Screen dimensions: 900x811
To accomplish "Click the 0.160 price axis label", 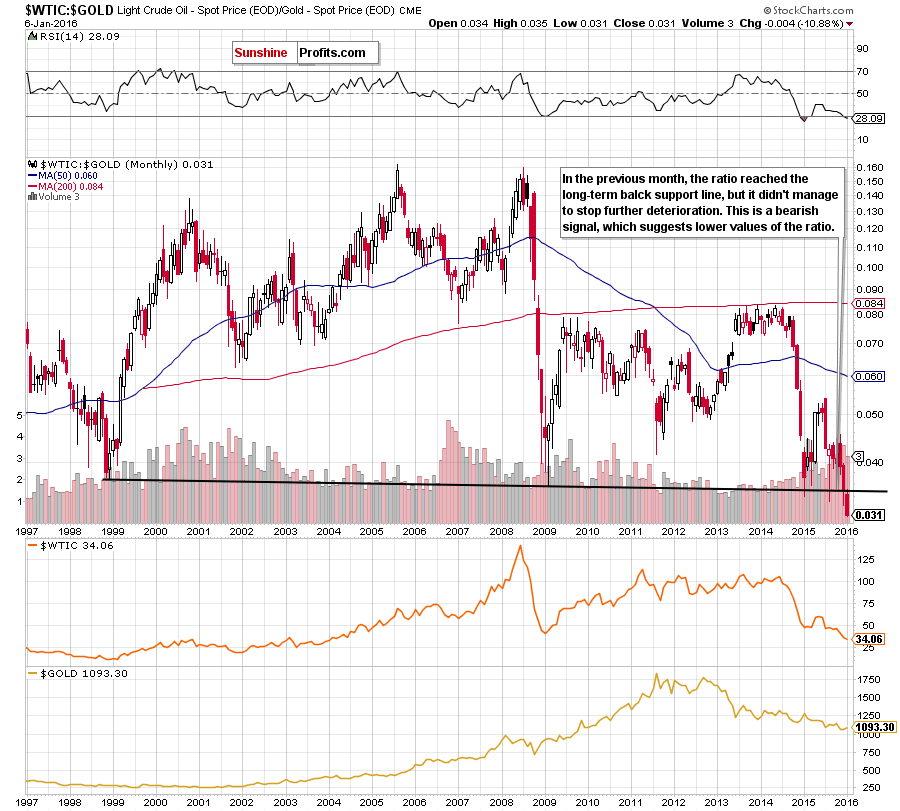I will click(870, 168).
